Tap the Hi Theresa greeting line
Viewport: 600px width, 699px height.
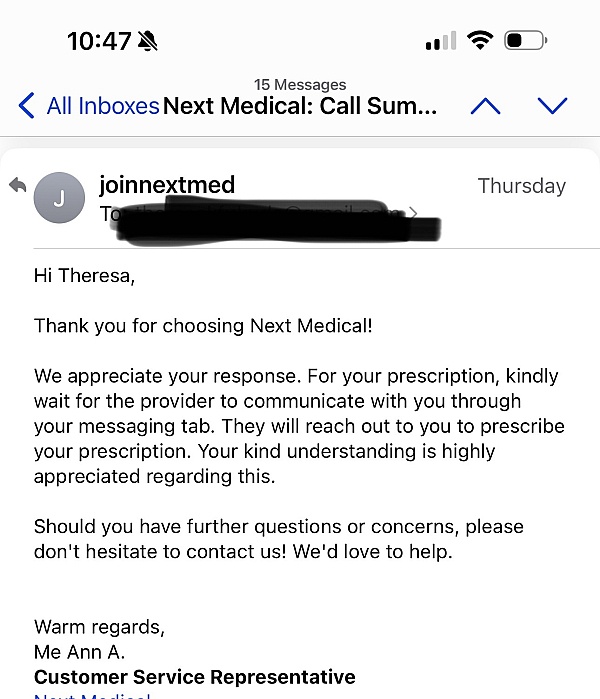[x=83, y=275]
